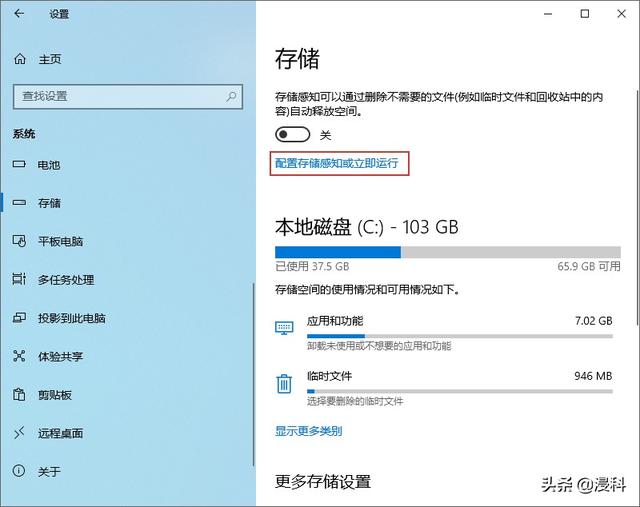Image resolution: width=640 pixels, height=507 pixels.
Task: Open the 关于 about icon
Action: 19,471
